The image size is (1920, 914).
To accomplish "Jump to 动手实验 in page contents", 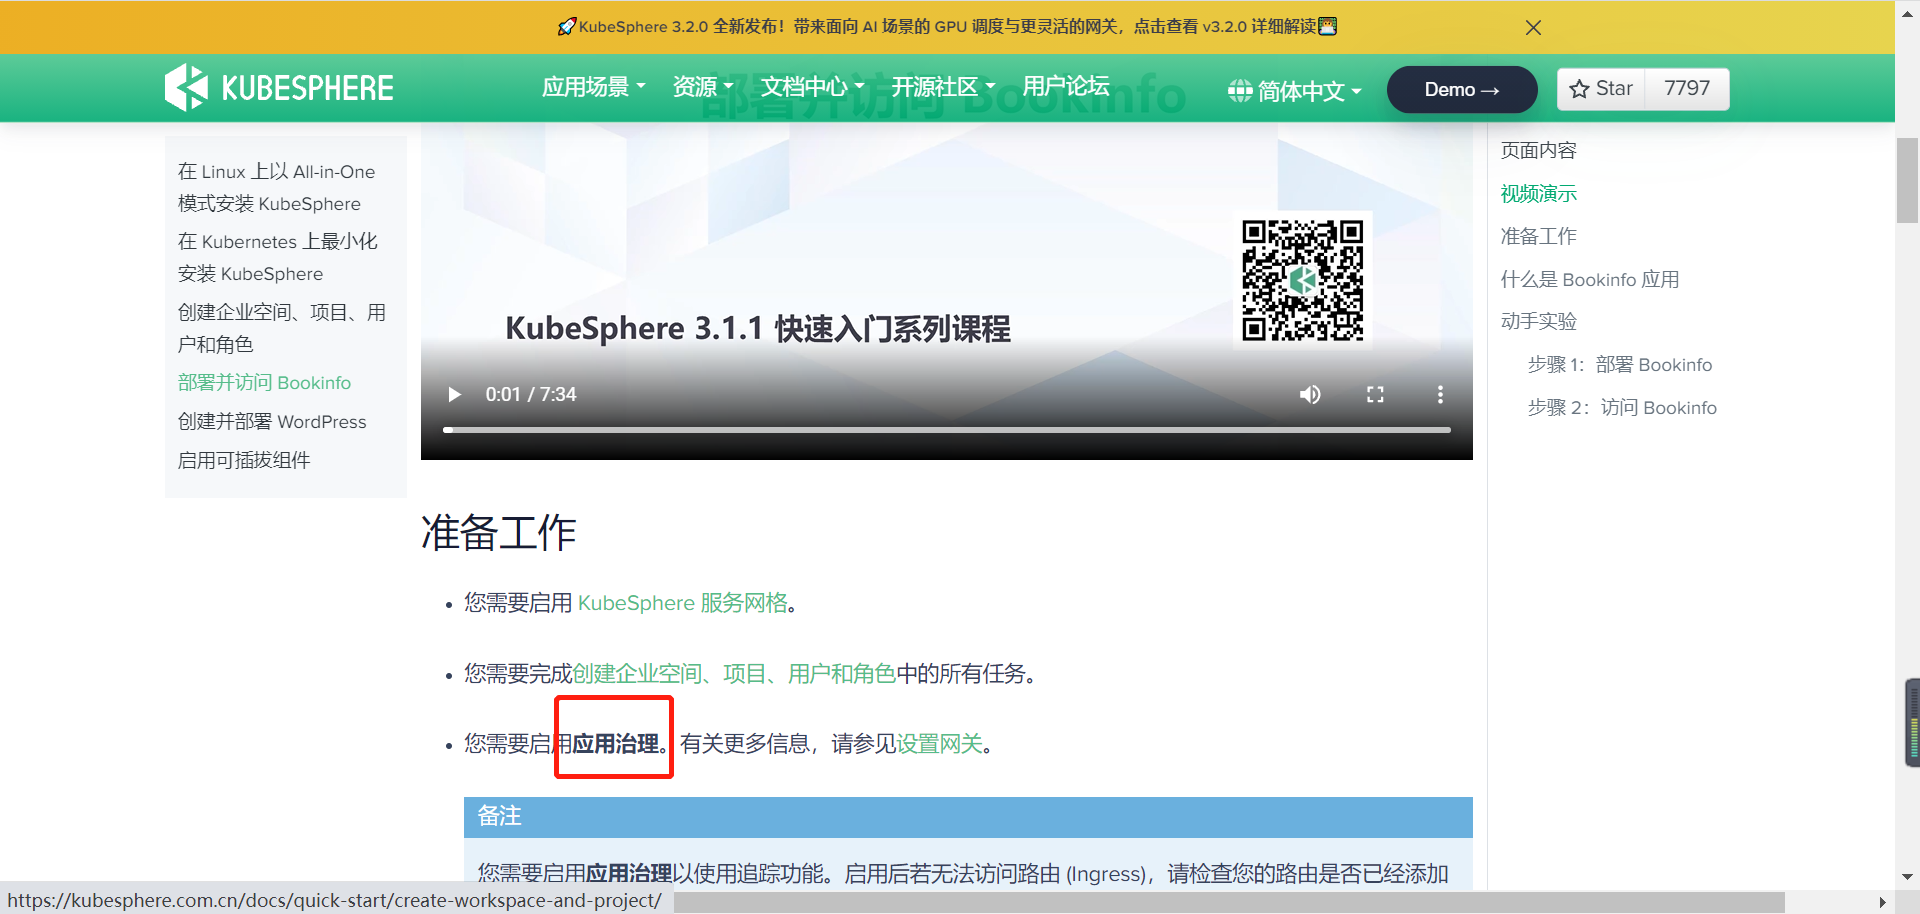I will point(1538,322).
